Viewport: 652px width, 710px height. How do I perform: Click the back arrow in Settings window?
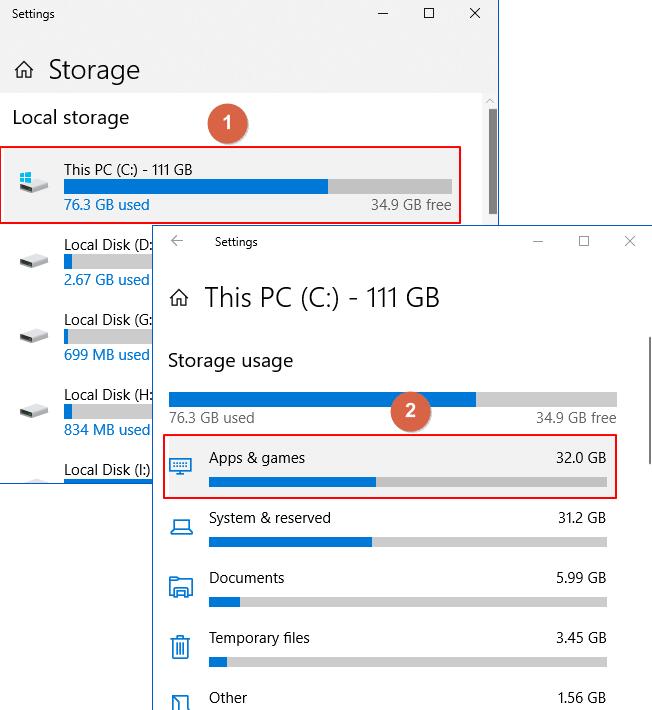point(177,241)
